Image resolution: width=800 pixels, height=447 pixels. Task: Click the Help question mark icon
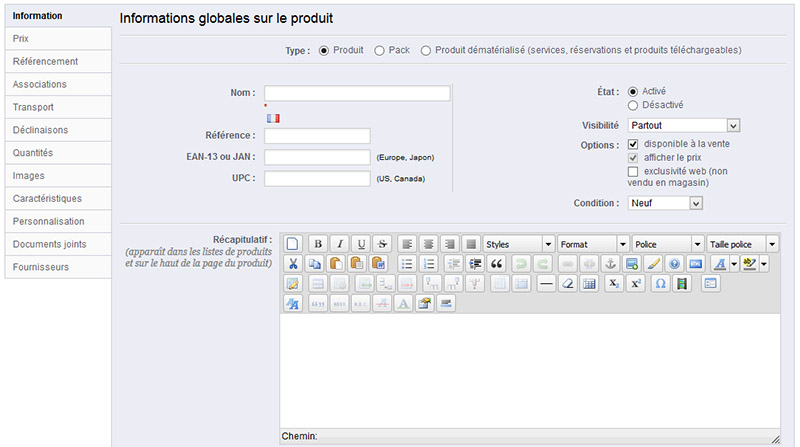coord(674,264)
